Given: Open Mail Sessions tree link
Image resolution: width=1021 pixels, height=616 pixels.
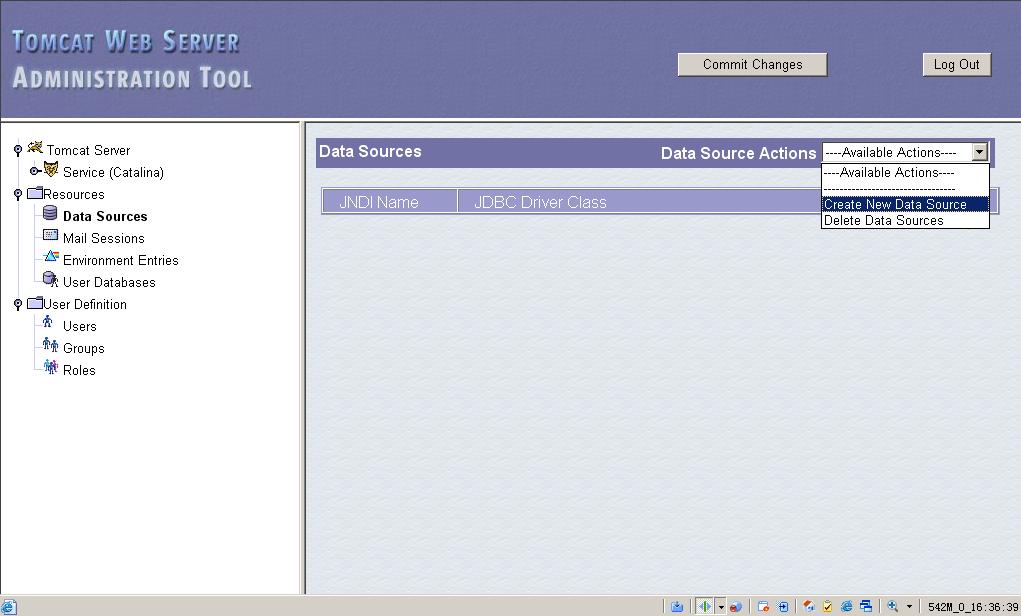Looking at the screenshot, I should pyautogui.click(x=104, y=238).
